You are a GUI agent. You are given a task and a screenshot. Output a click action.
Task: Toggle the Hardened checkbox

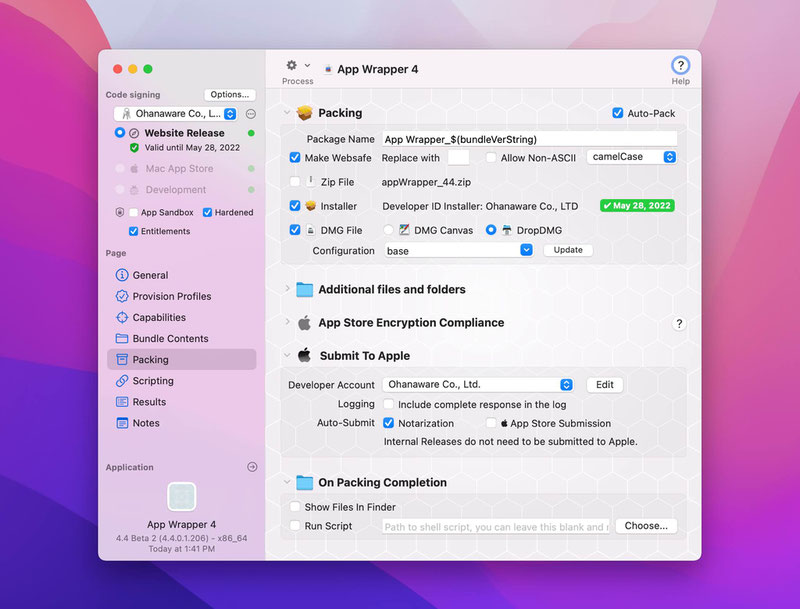pos(207,212)
